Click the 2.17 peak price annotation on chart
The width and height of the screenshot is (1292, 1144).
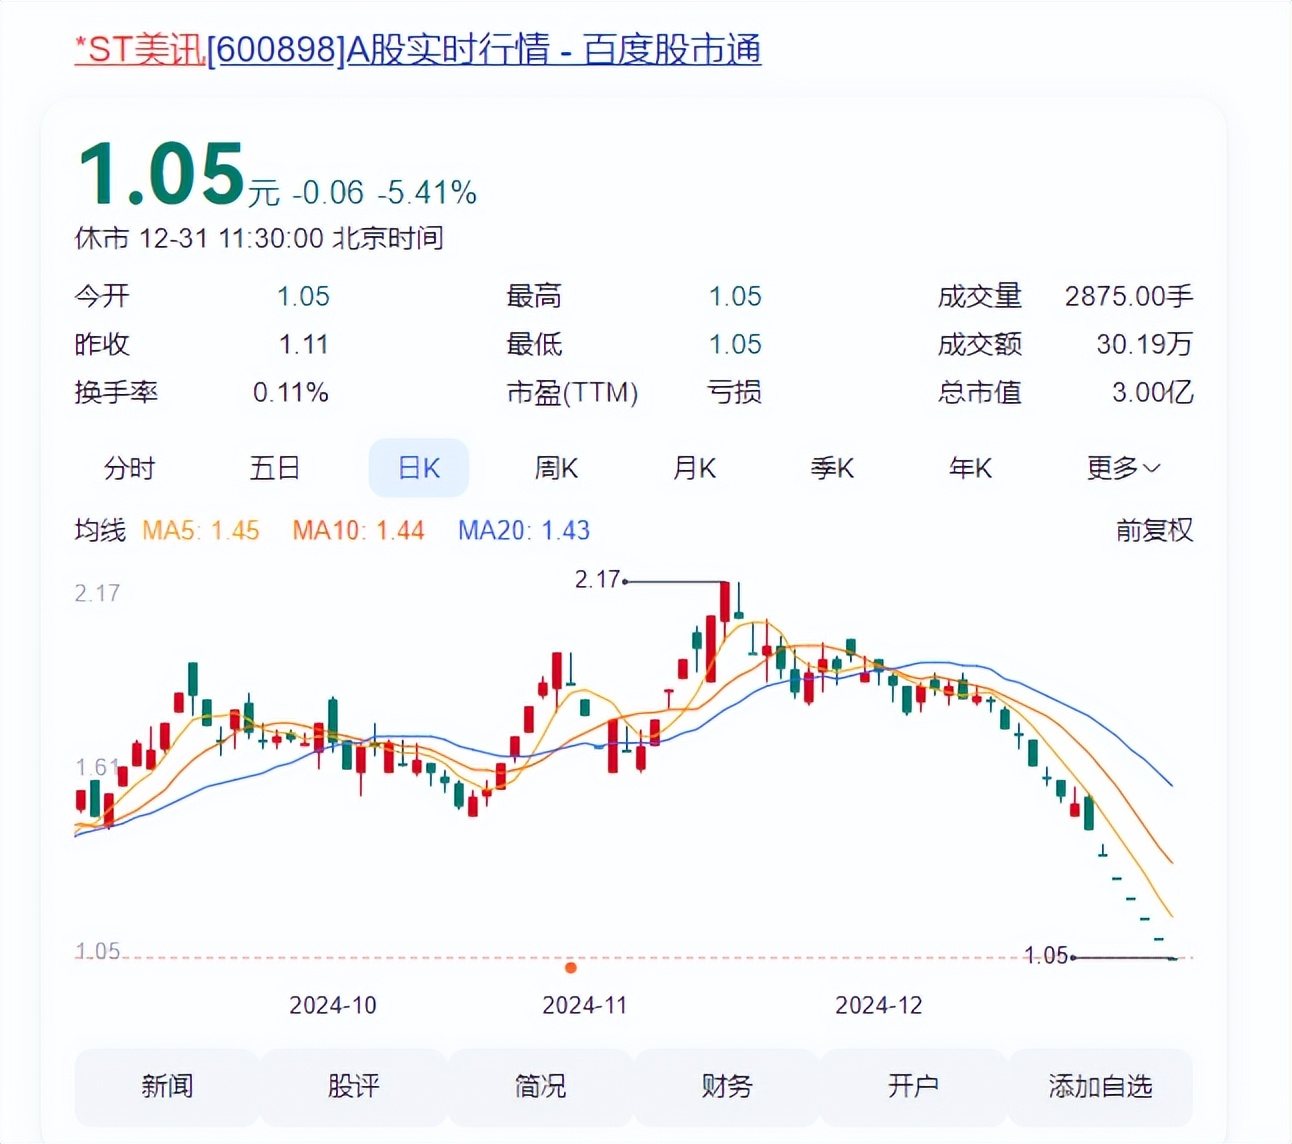(598, 579)
